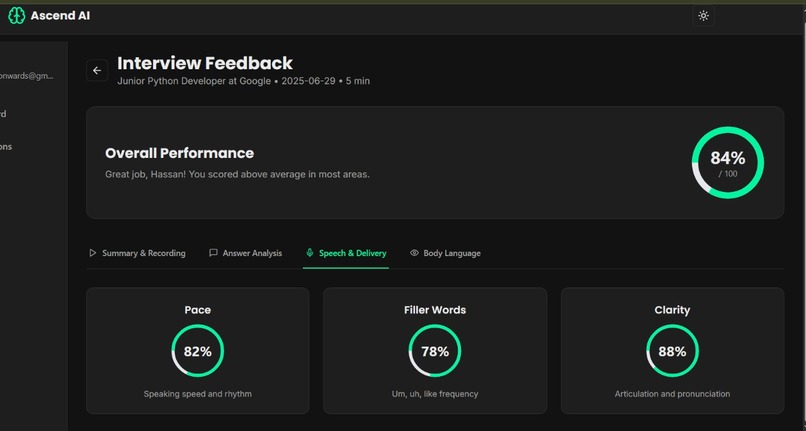This screenshot has height=431, width=806.
Task: Click the microphone icon beside Speech & Delivery
Action: tap(309, 253)
